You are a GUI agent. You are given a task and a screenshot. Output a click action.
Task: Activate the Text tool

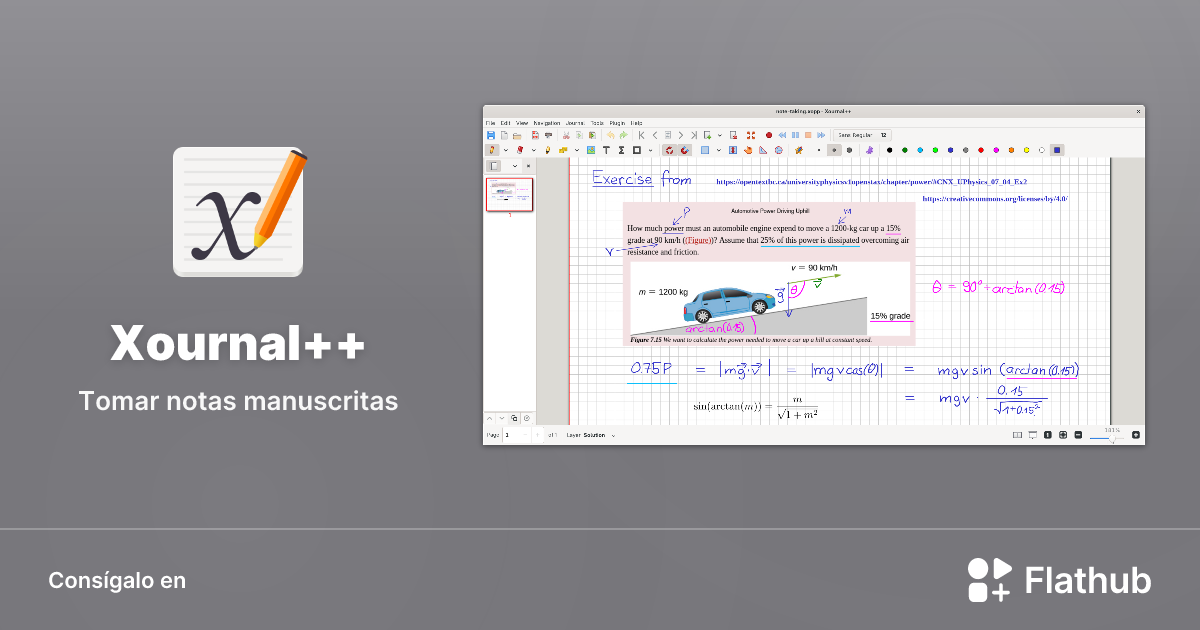607,149
